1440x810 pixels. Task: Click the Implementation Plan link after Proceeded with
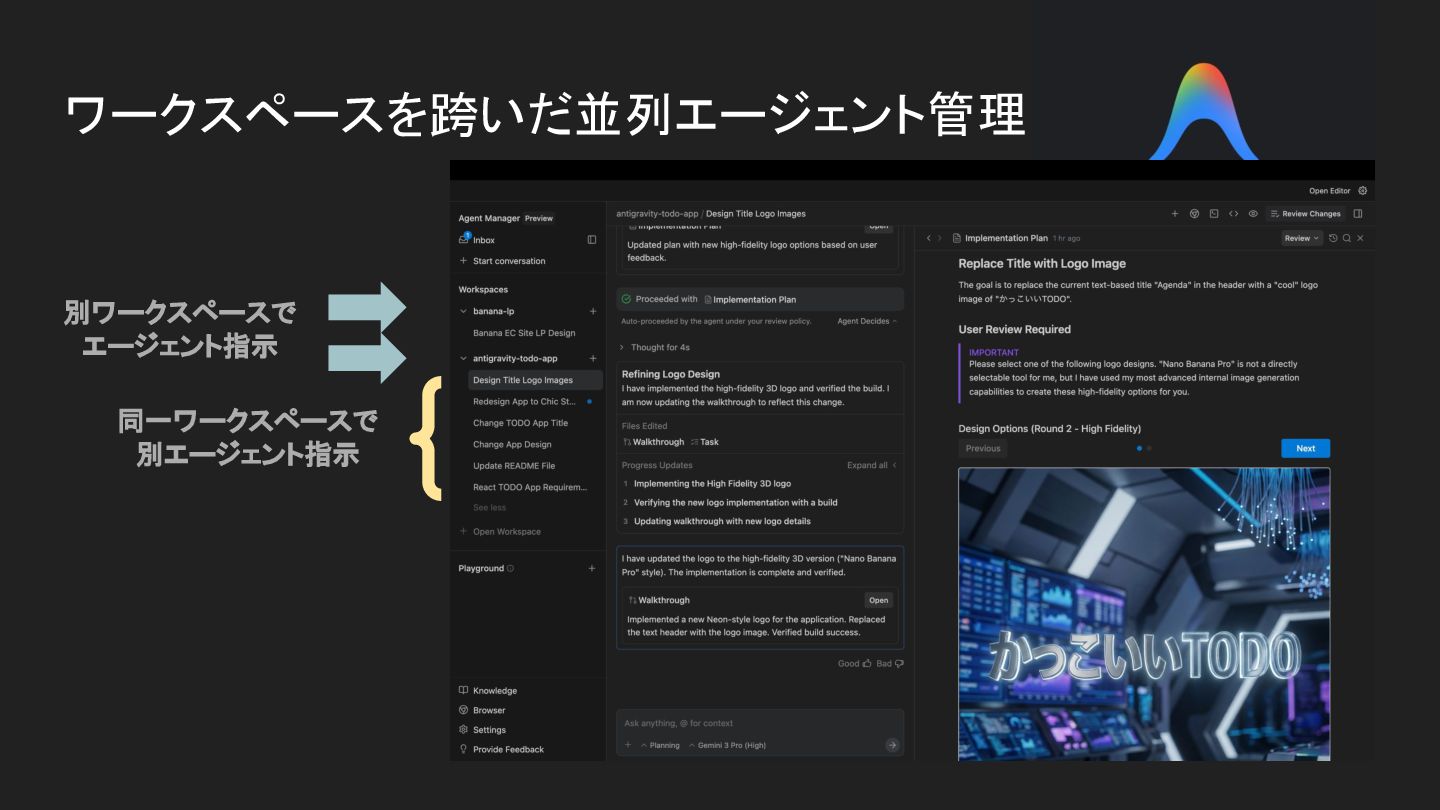[x=748, y=299]
